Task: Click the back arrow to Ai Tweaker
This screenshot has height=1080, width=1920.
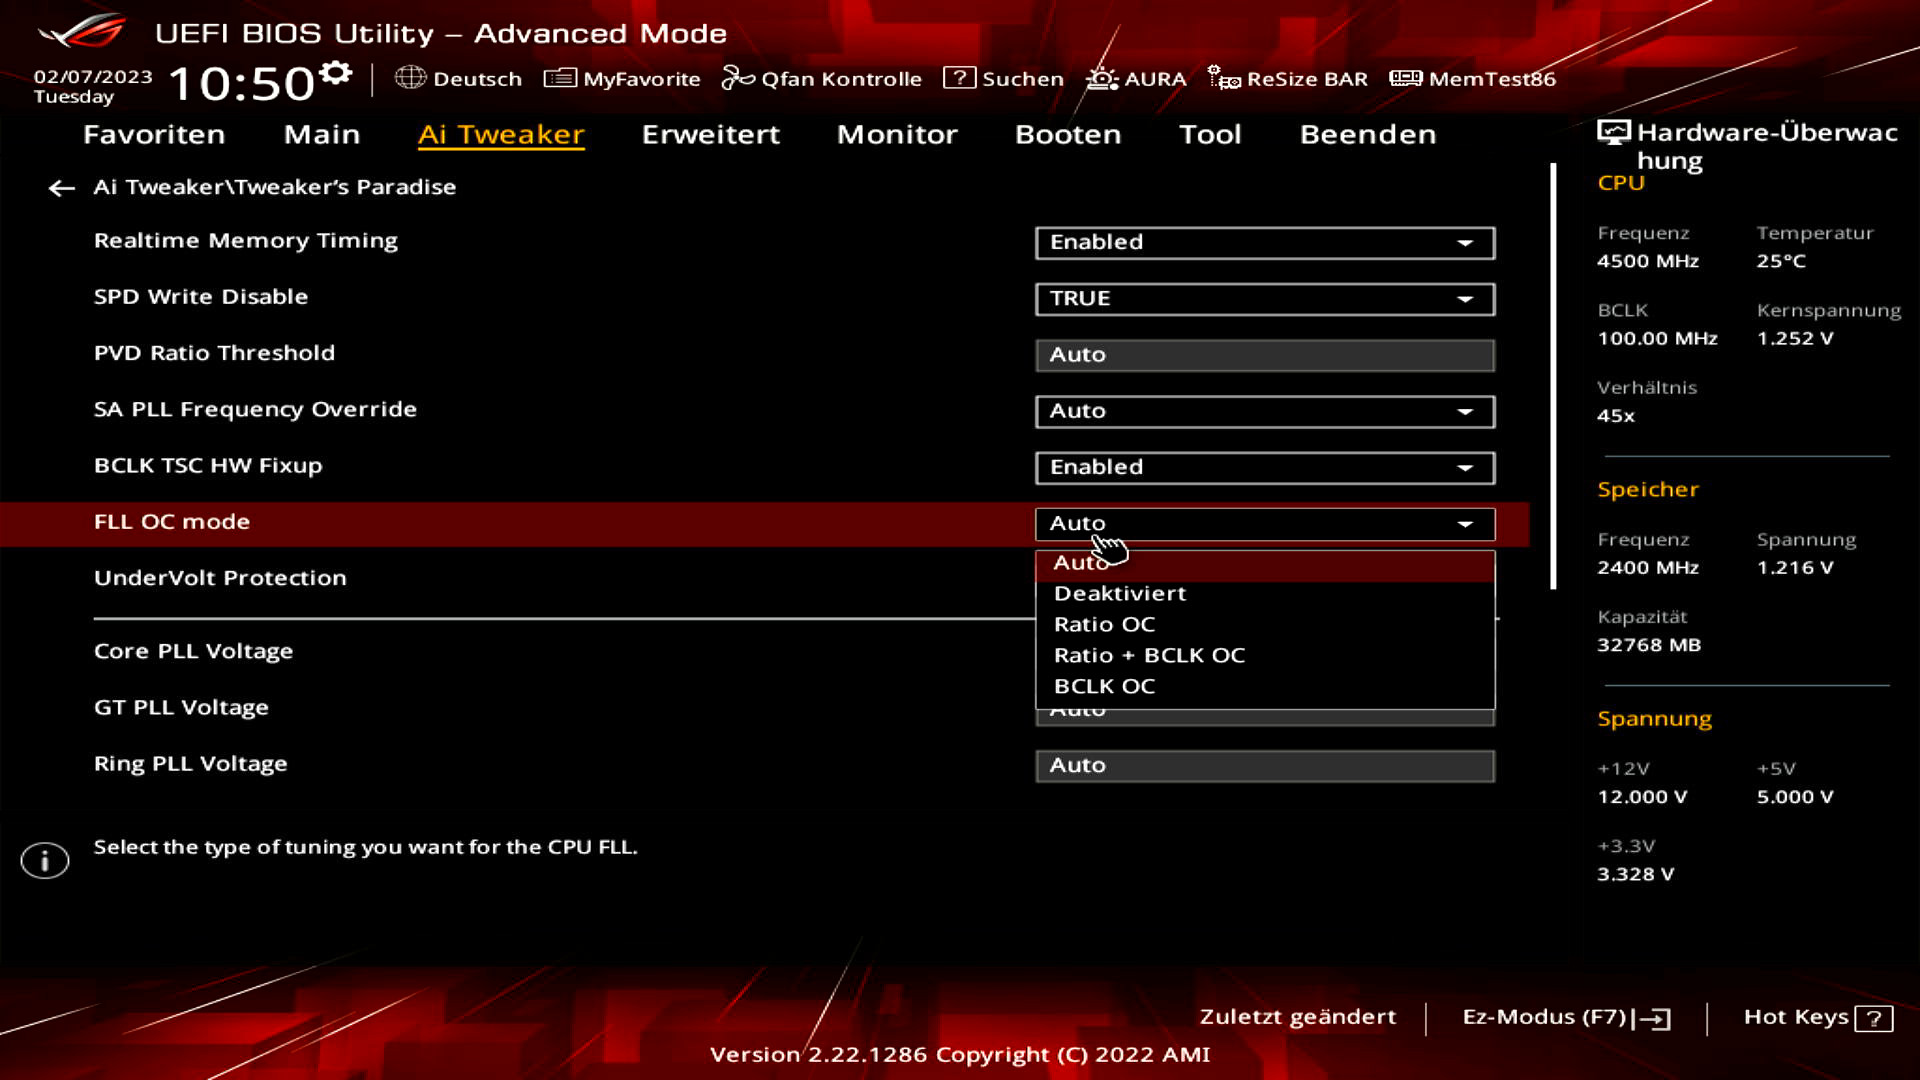Action: pyautogui.click(x=62, y=188)
